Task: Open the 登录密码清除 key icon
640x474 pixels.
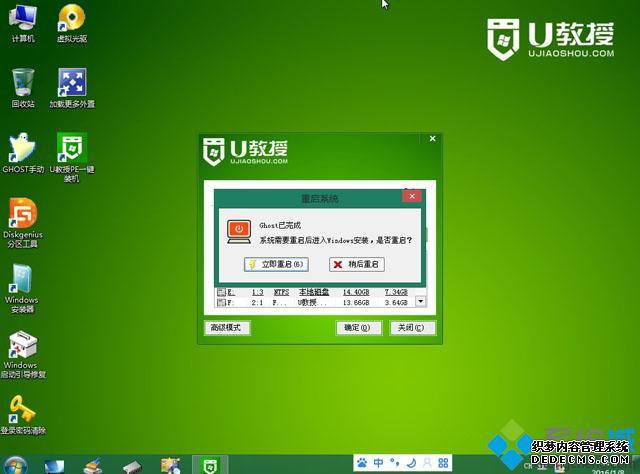Action: [23, 414]
